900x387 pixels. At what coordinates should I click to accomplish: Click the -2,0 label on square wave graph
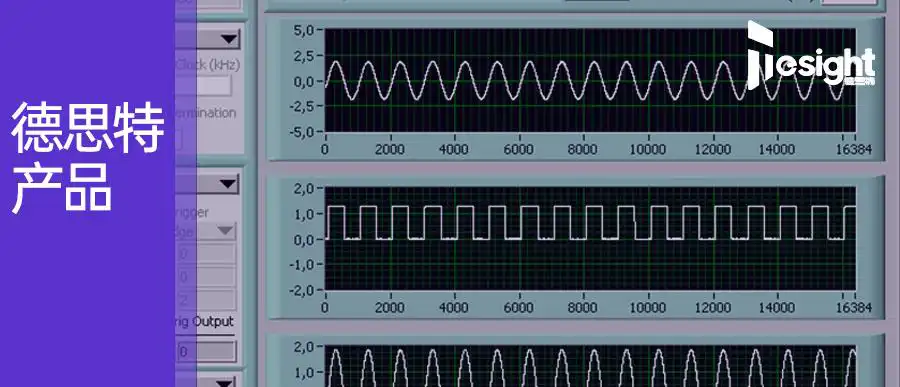[x=302, y=291]
